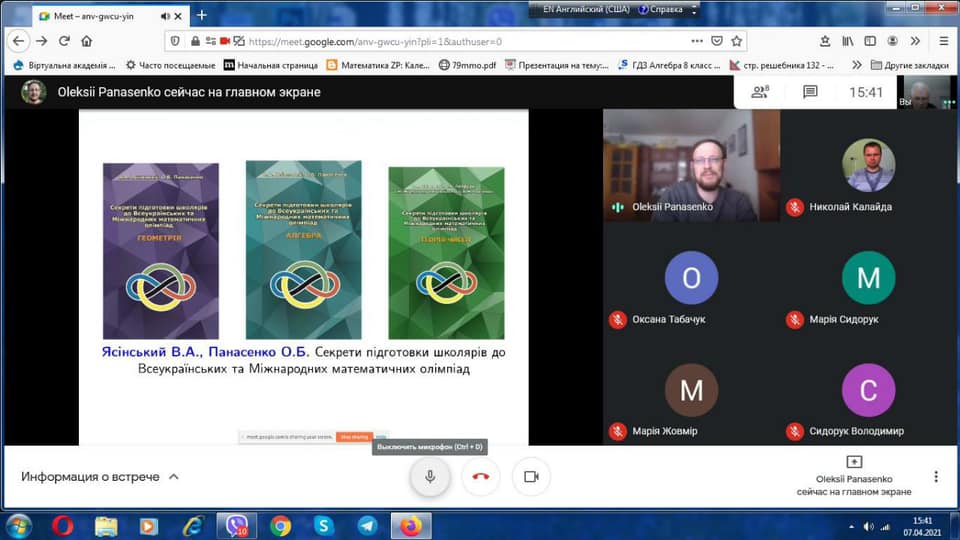Mute tab audio via speaker icon
This screenshot has height=540, width=960.
[x=165, y=17]
